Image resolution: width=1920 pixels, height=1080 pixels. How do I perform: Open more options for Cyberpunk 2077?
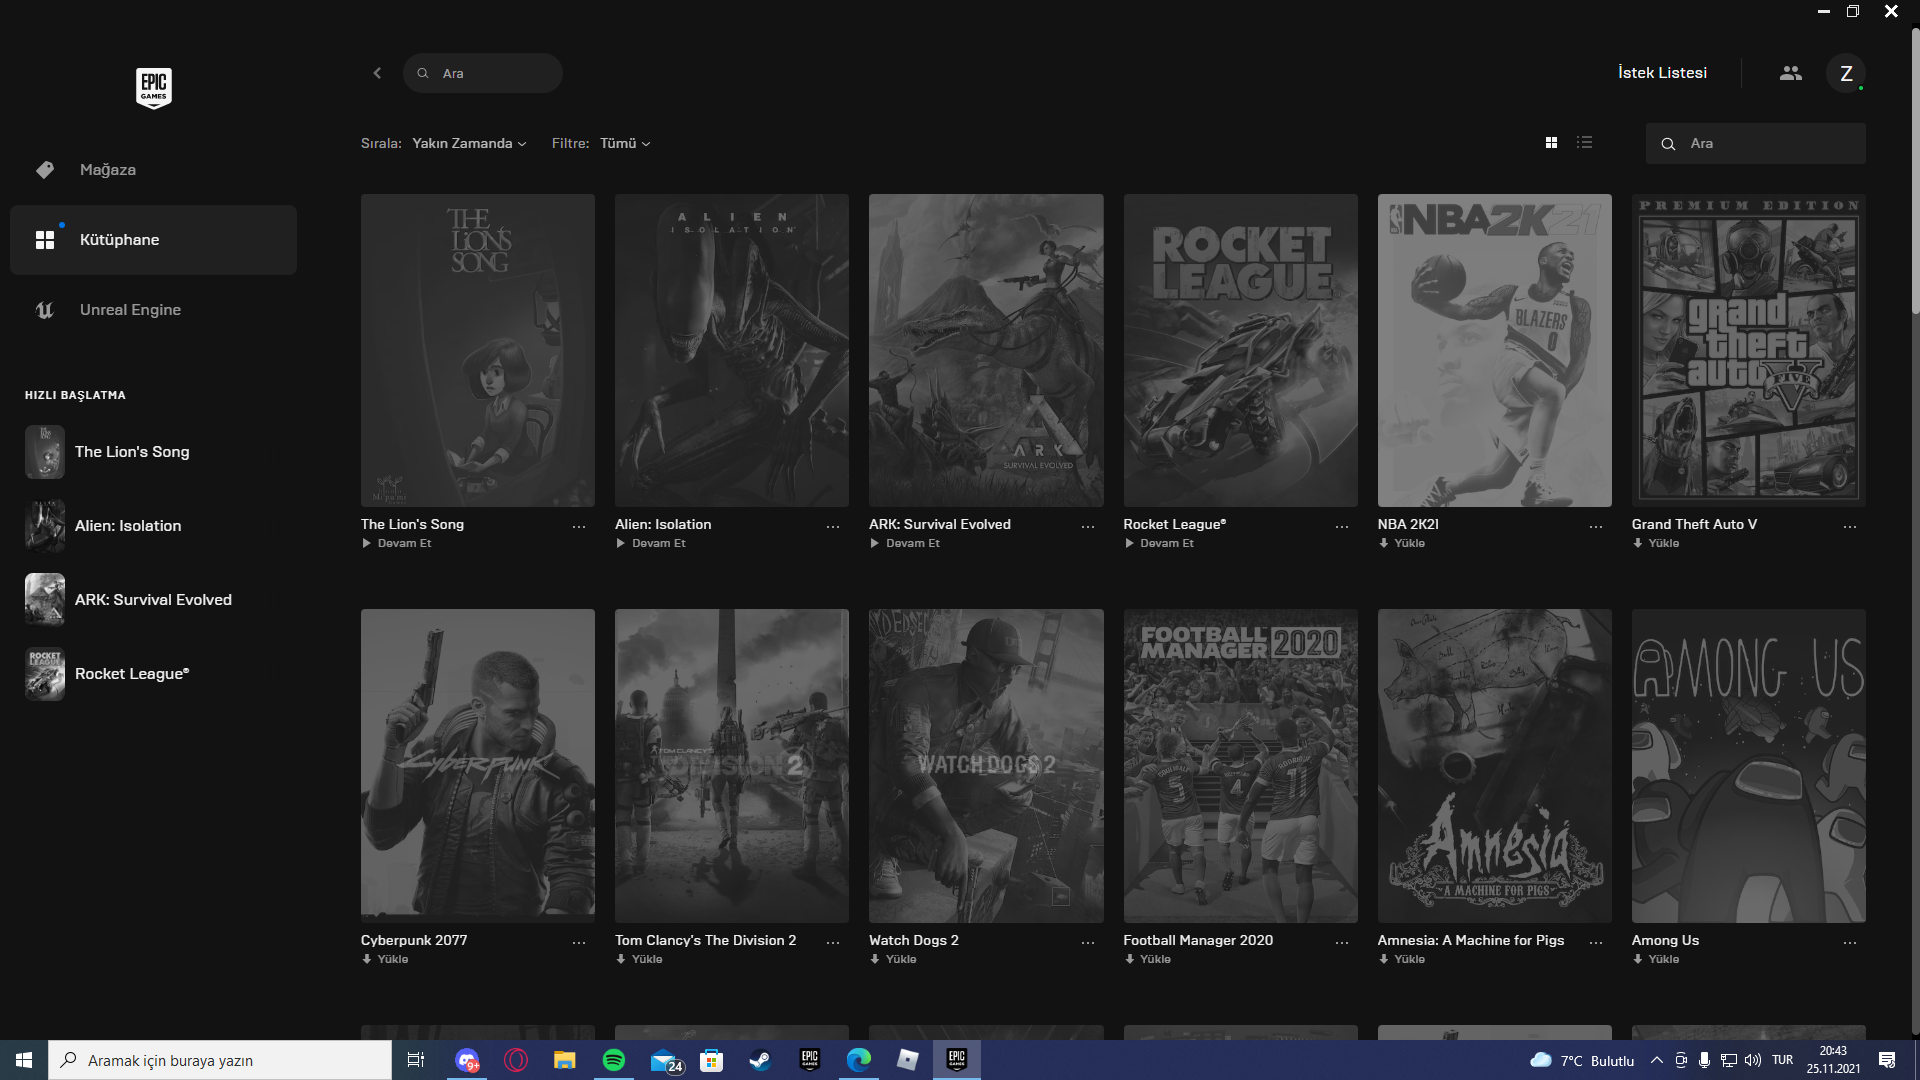point(579,942)
